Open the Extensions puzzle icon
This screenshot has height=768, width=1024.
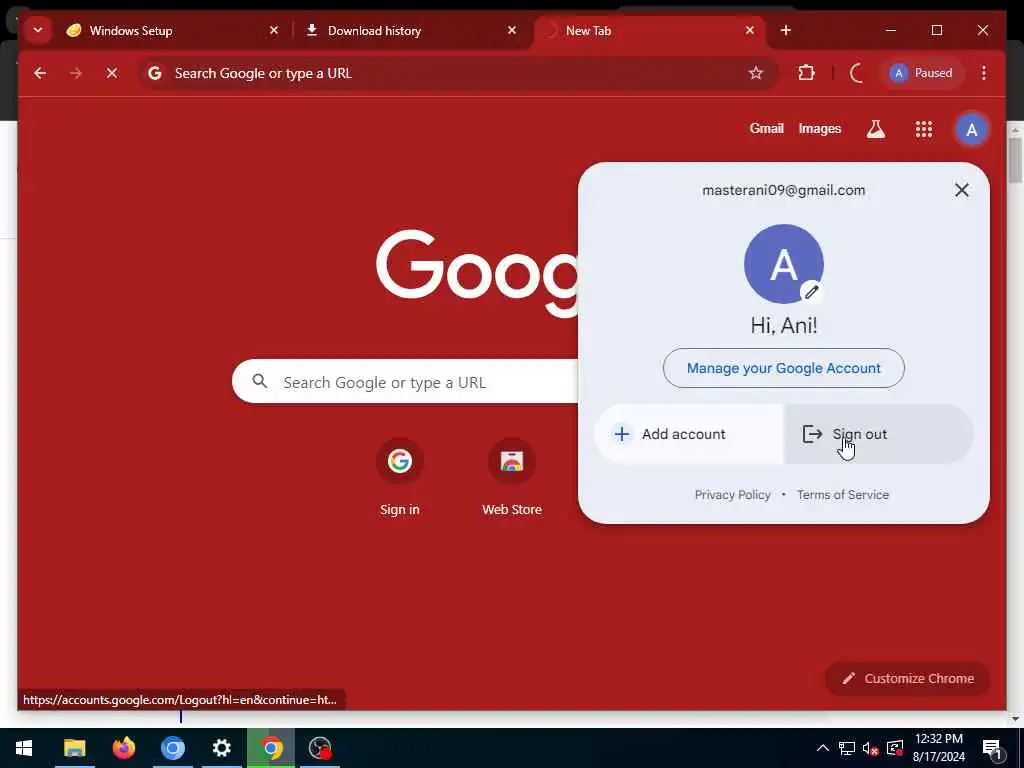tap(807, 73)
